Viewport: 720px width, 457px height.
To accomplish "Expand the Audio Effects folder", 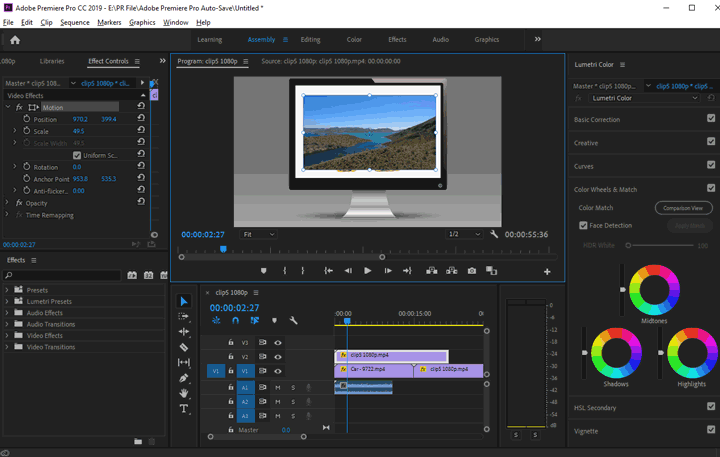I will [x=7, y=313].
